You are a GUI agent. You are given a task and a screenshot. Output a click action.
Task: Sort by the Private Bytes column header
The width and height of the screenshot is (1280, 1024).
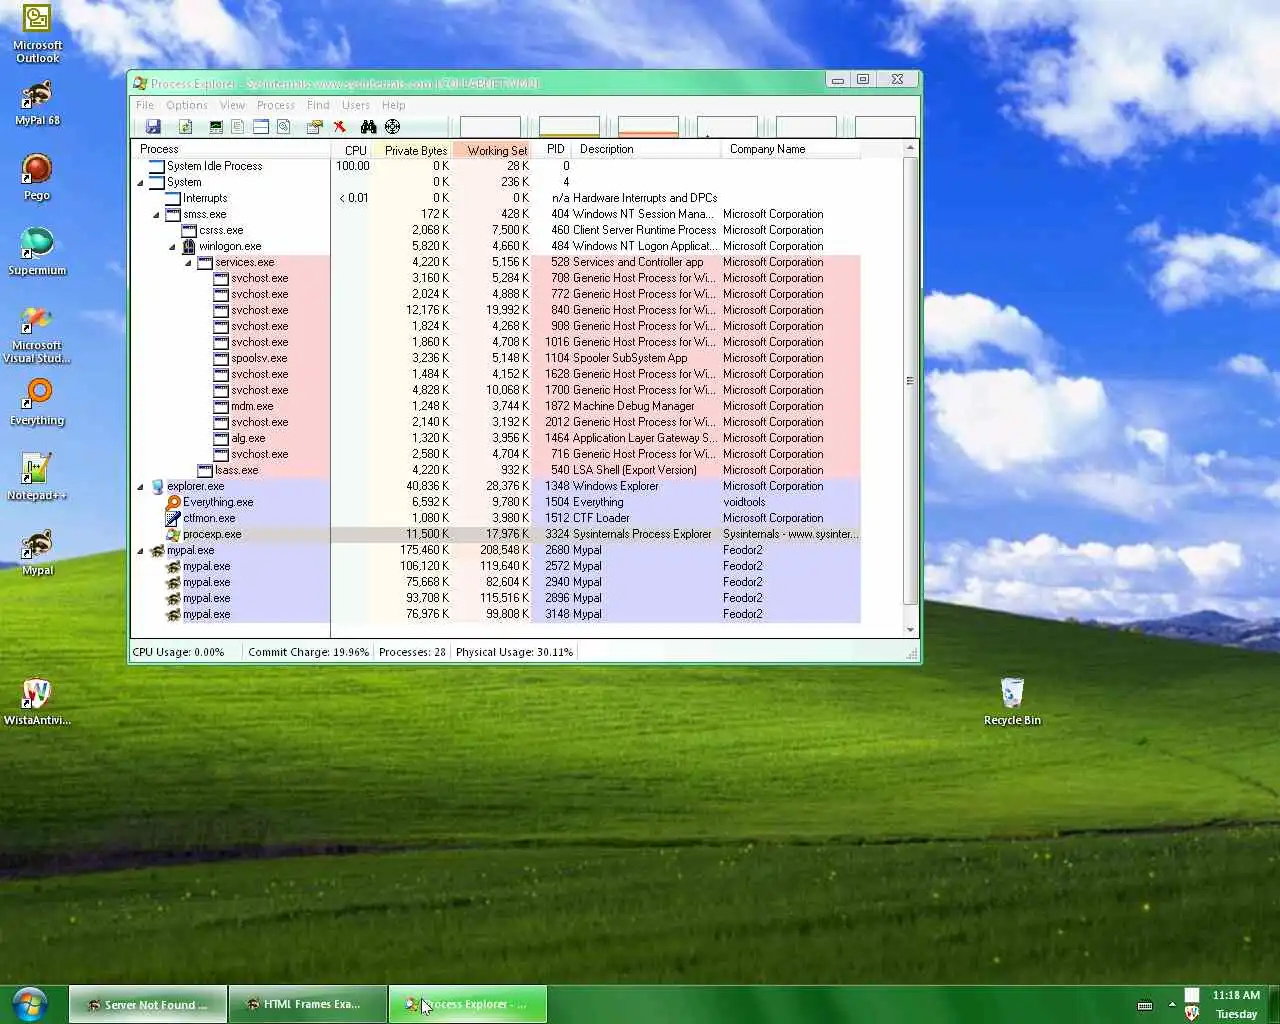(412, 149)
